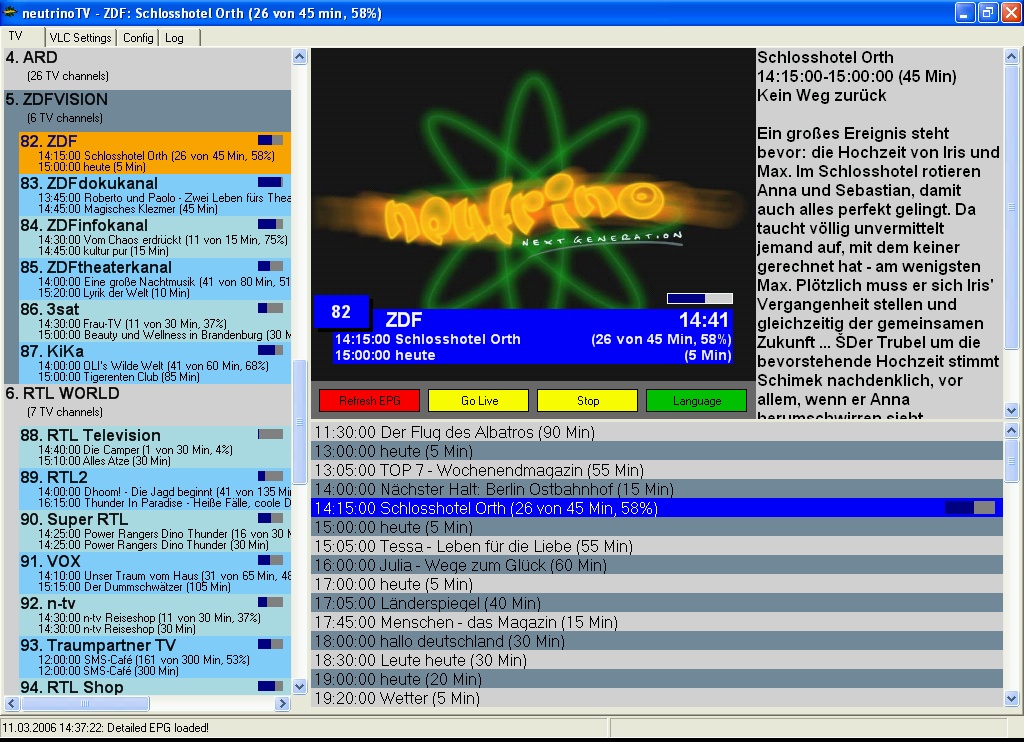Click channel list horizontal scroll right arrow

click(283, 703)
